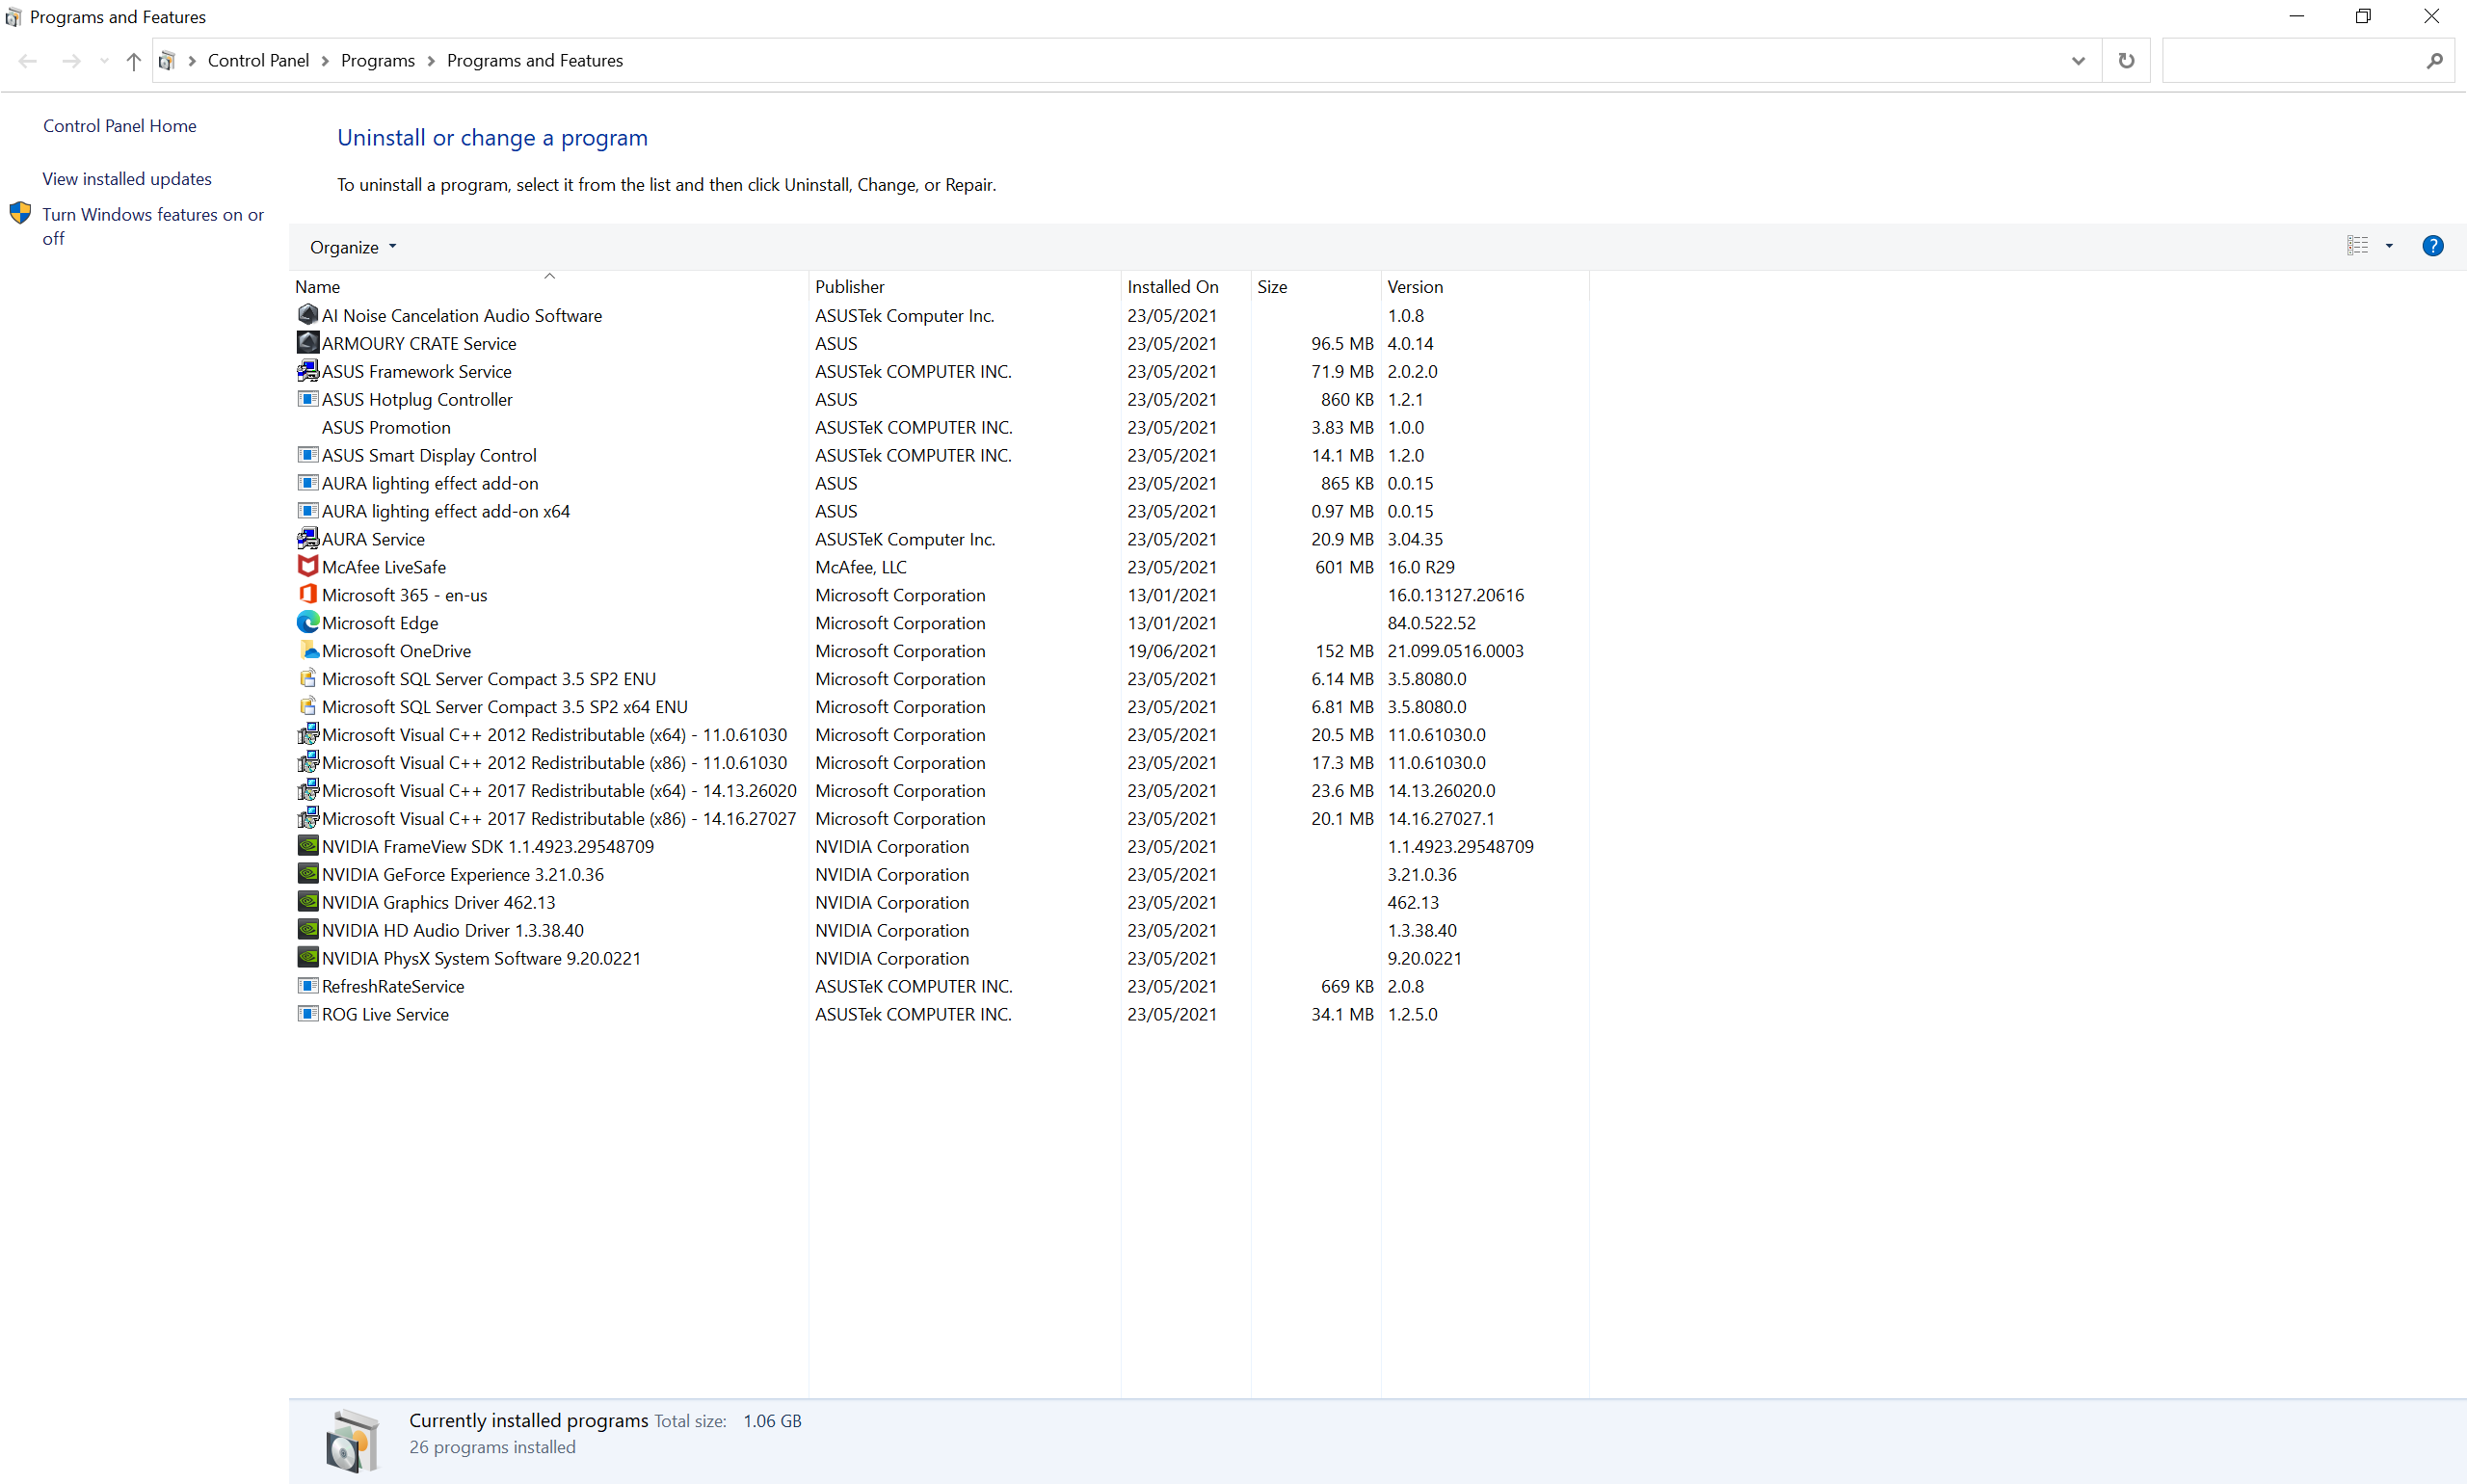This screenshot has width=2467, height=1484.
Task: Click the NVIDIA Graphics Driver icon
Action: (x=308, y=902)
